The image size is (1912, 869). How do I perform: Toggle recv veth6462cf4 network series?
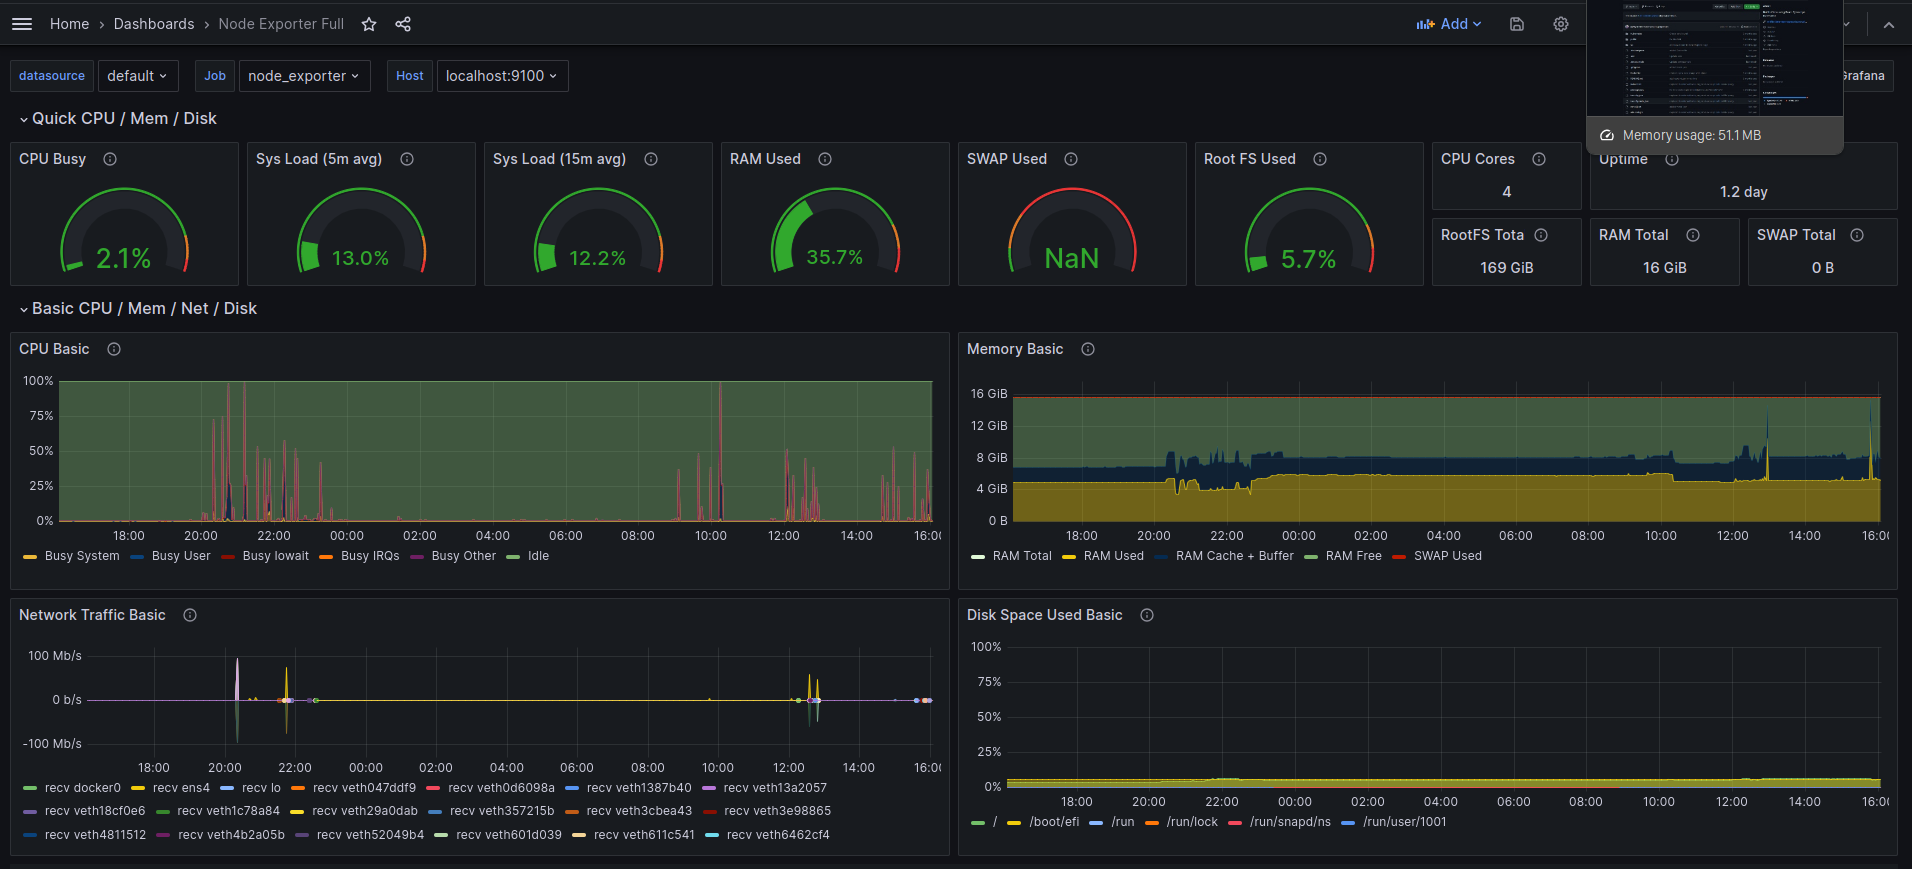point(778,835)
